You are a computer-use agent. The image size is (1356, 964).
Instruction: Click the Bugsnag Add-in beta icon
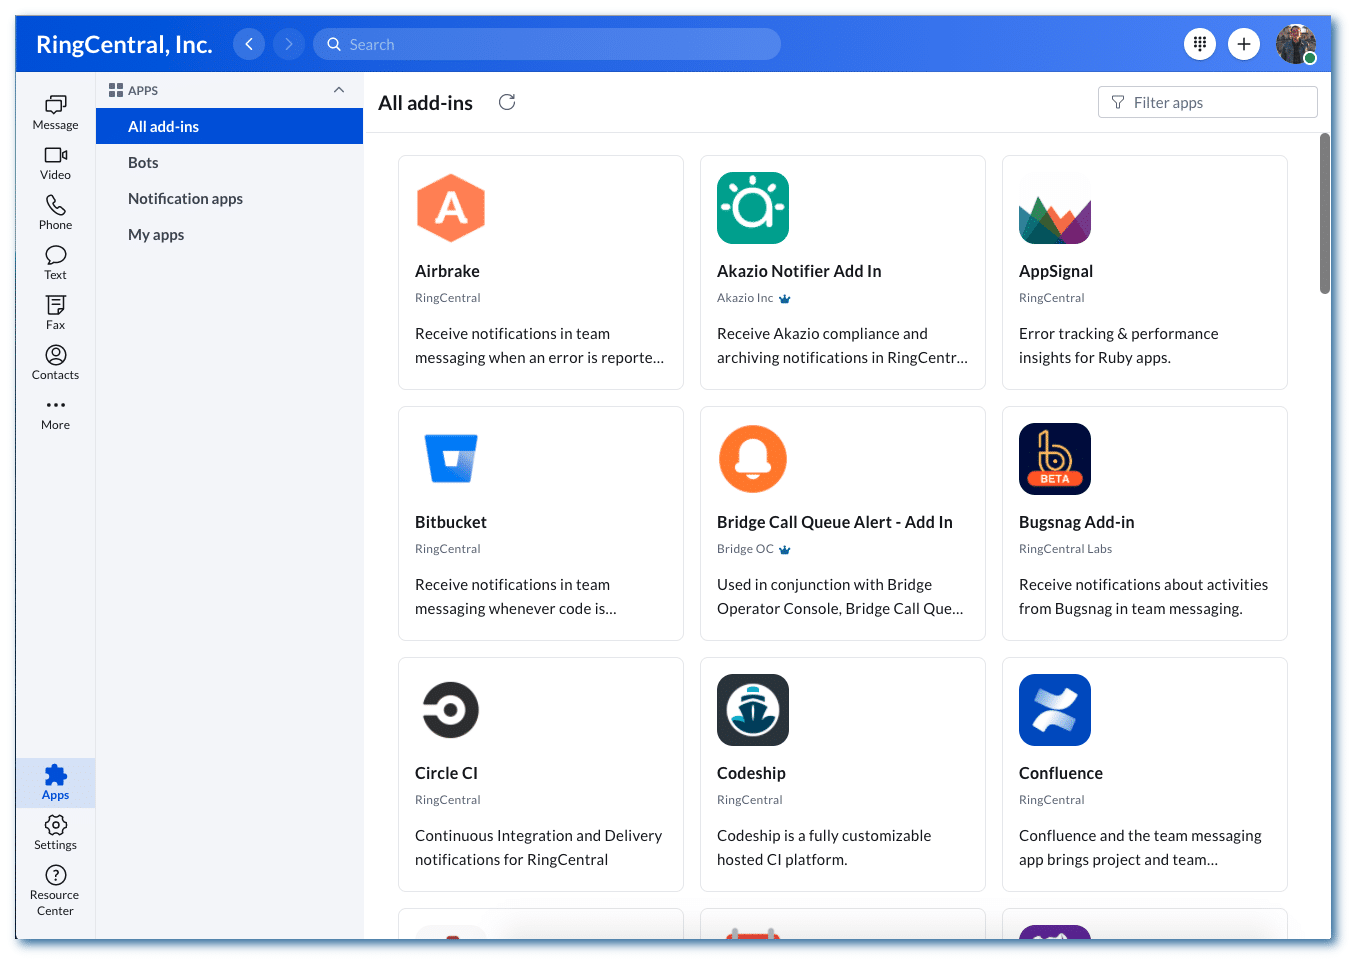click(1055, 459)
